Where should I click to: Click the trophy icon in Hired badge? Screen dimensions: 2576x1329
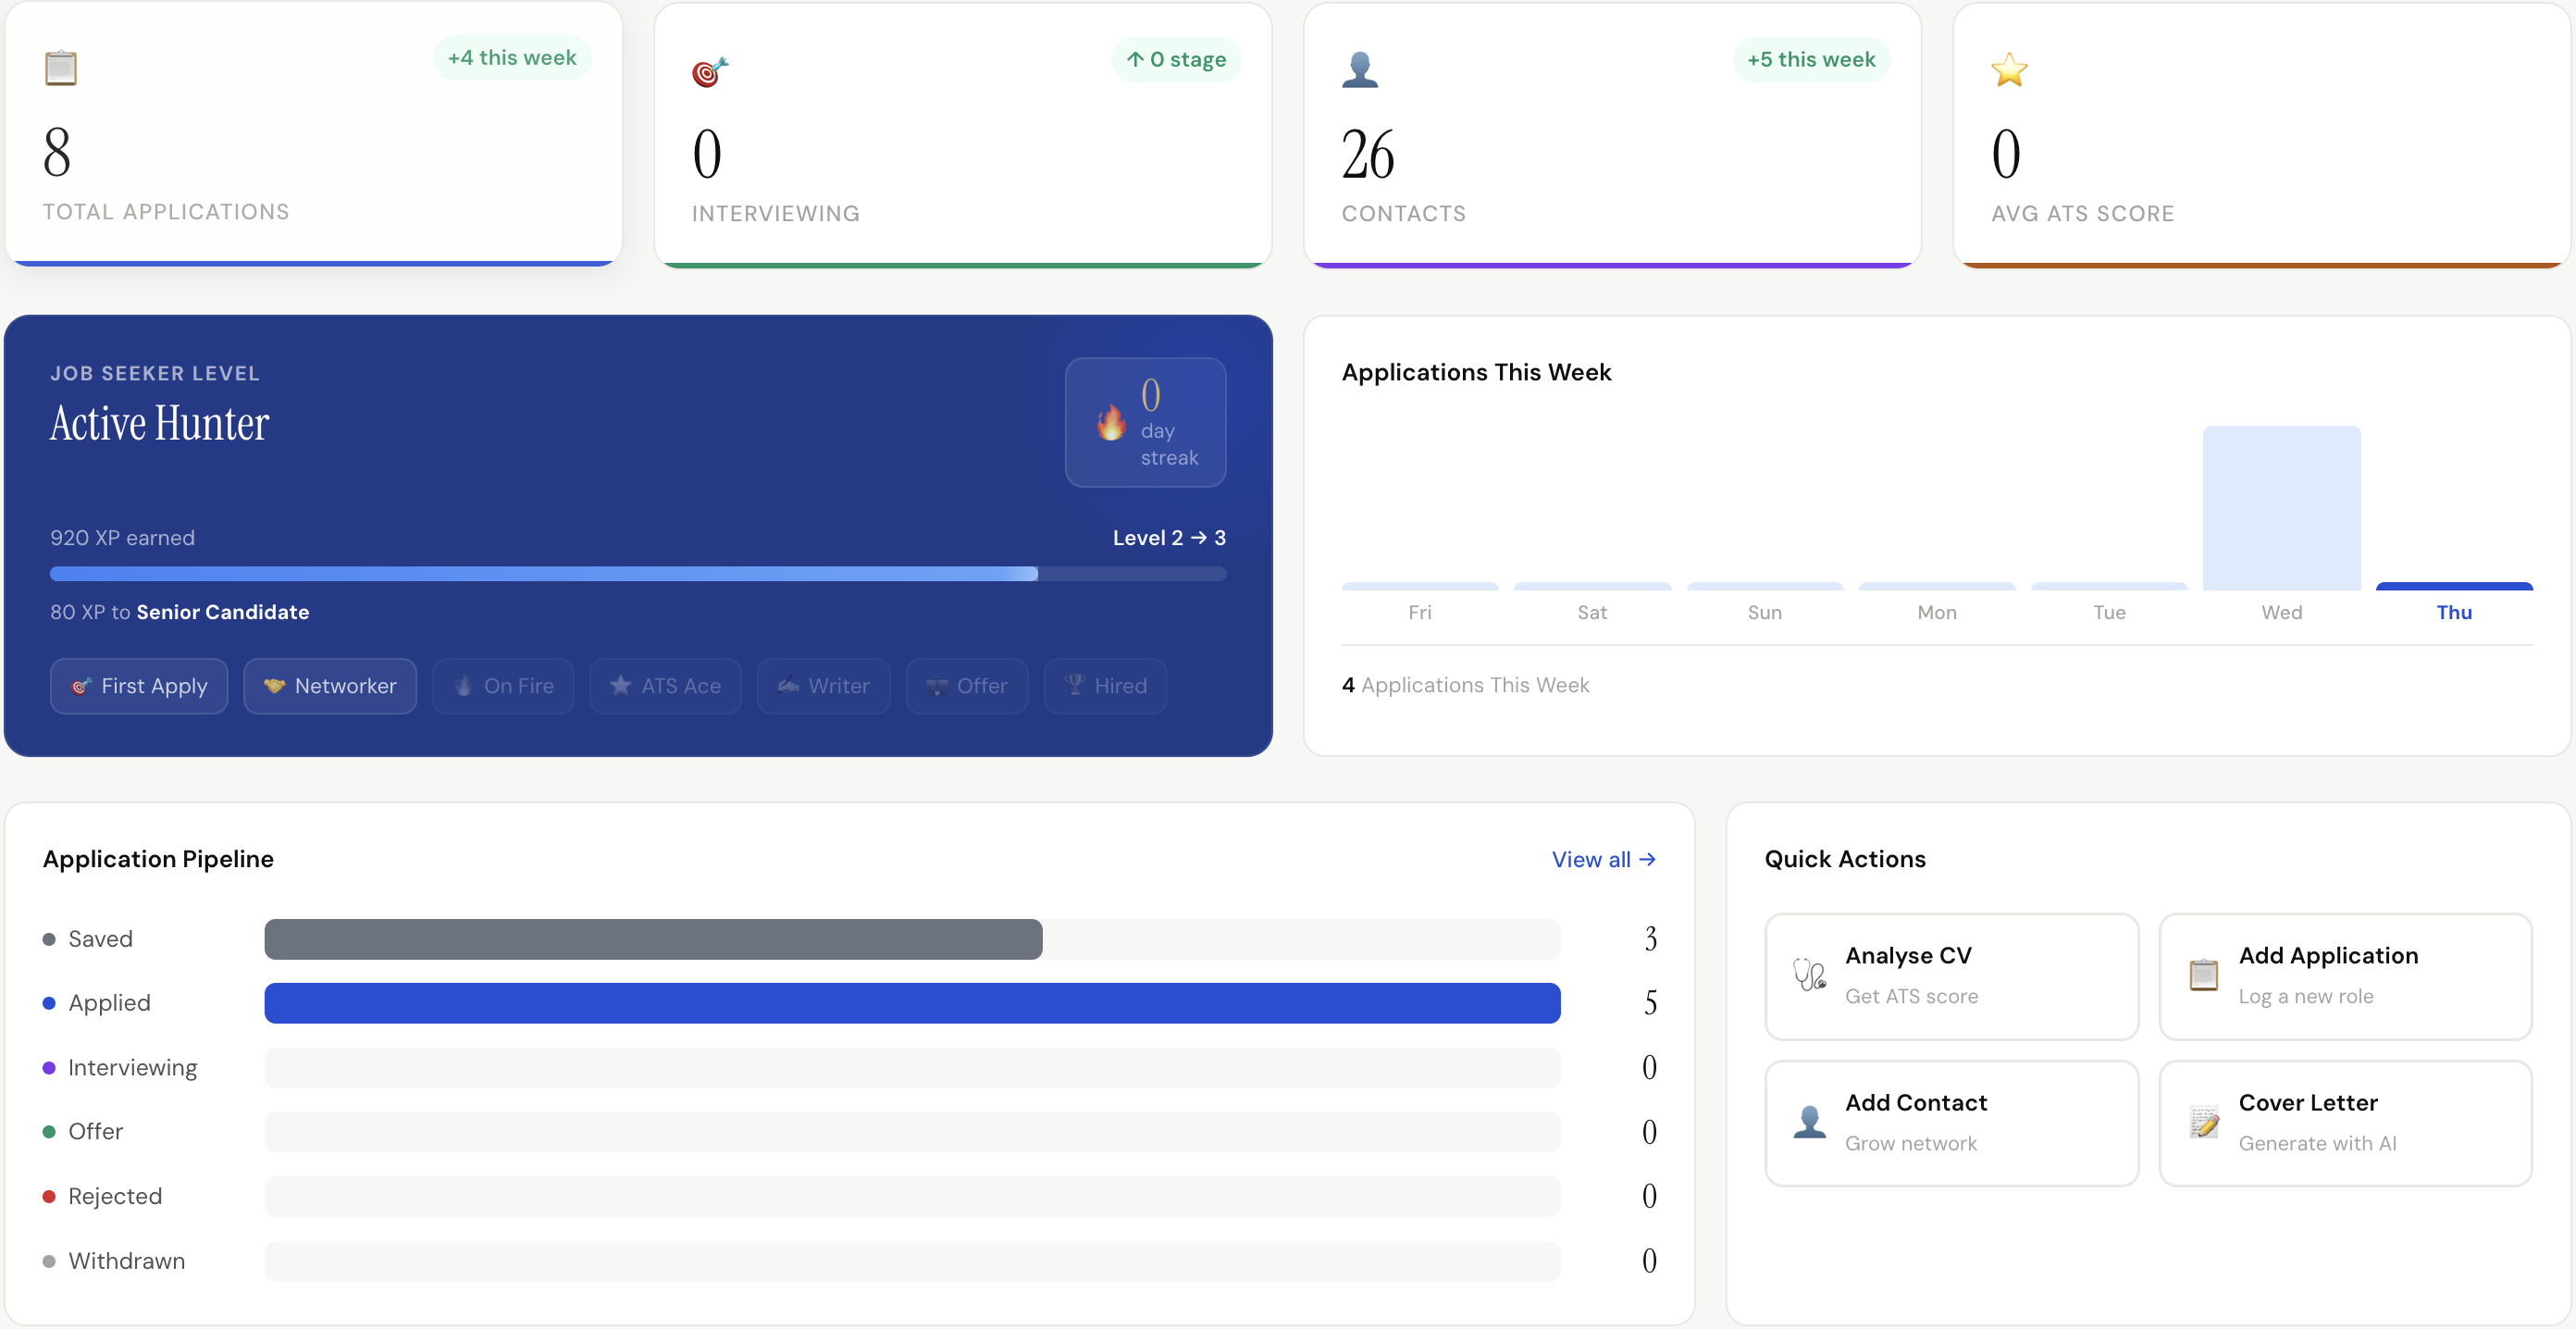(x=1074, y=685)
